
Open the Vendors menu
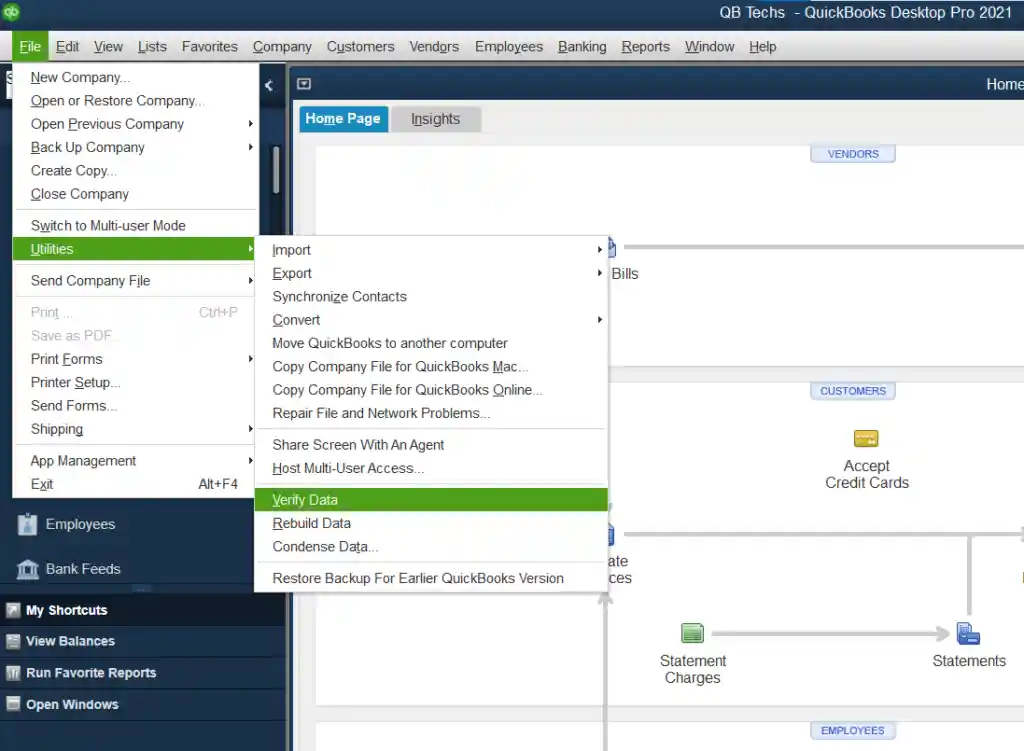click(434, 46)
